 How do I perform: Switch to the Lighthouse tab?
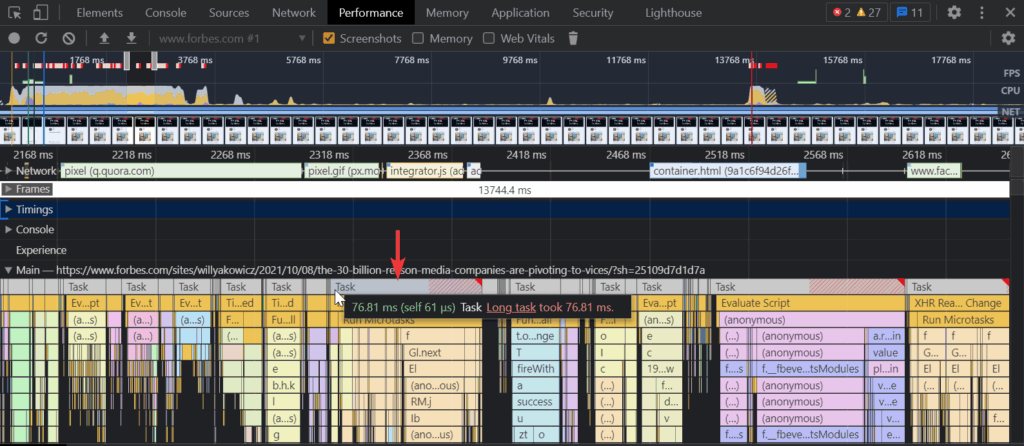tap(673, 12)
